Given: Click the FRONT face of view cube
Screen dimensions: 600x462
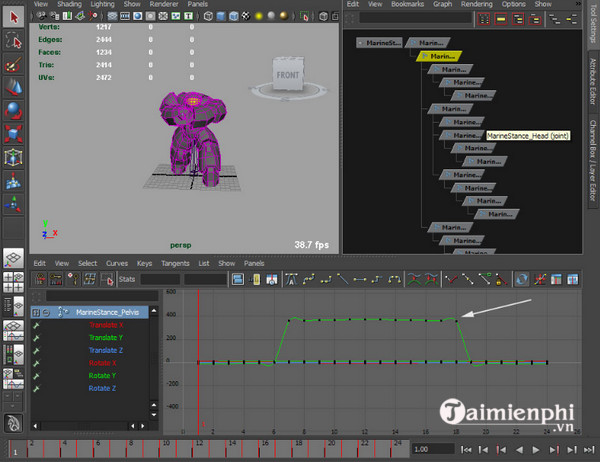Looking at the screenshot, I should point(290,74).
